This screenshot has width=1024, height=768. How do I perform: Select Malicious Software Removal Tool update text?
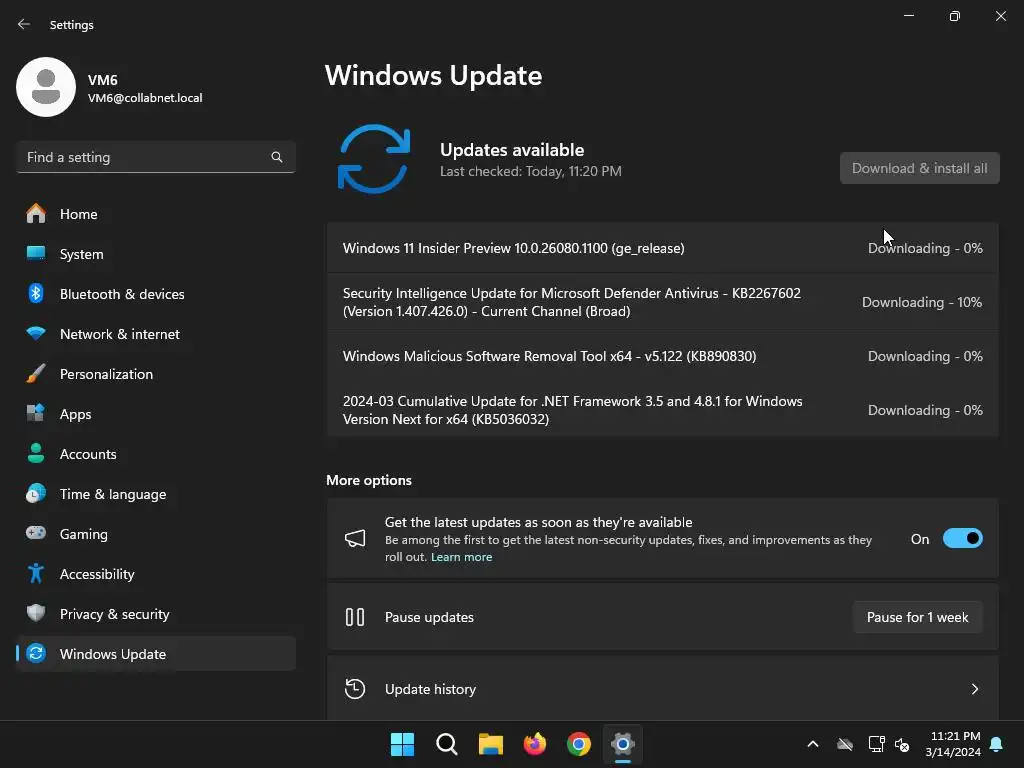(549, 357)
